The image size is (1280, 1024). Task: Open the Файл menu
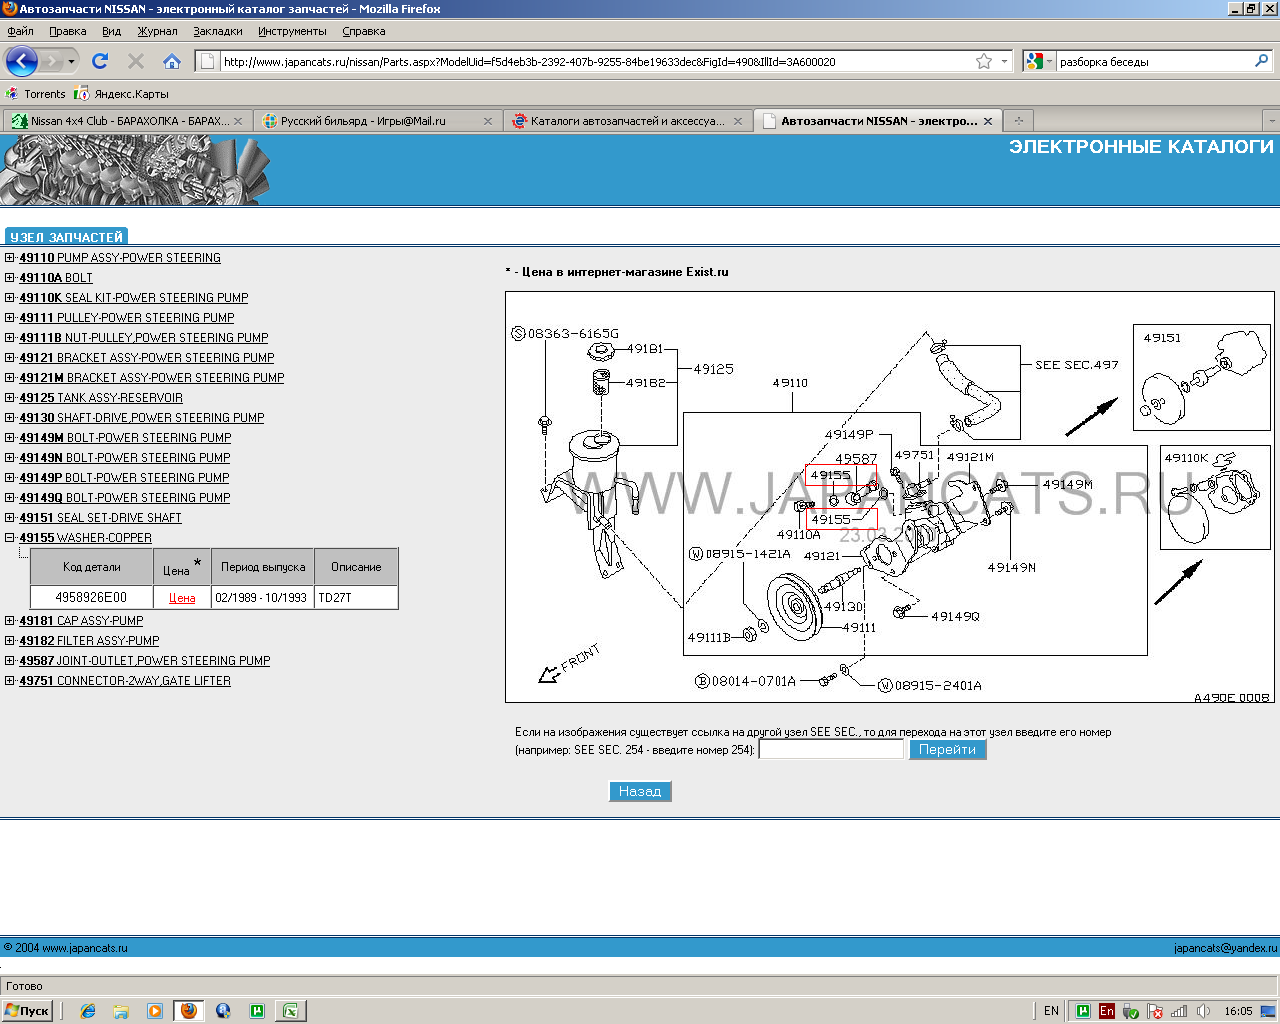coord(20,31)
